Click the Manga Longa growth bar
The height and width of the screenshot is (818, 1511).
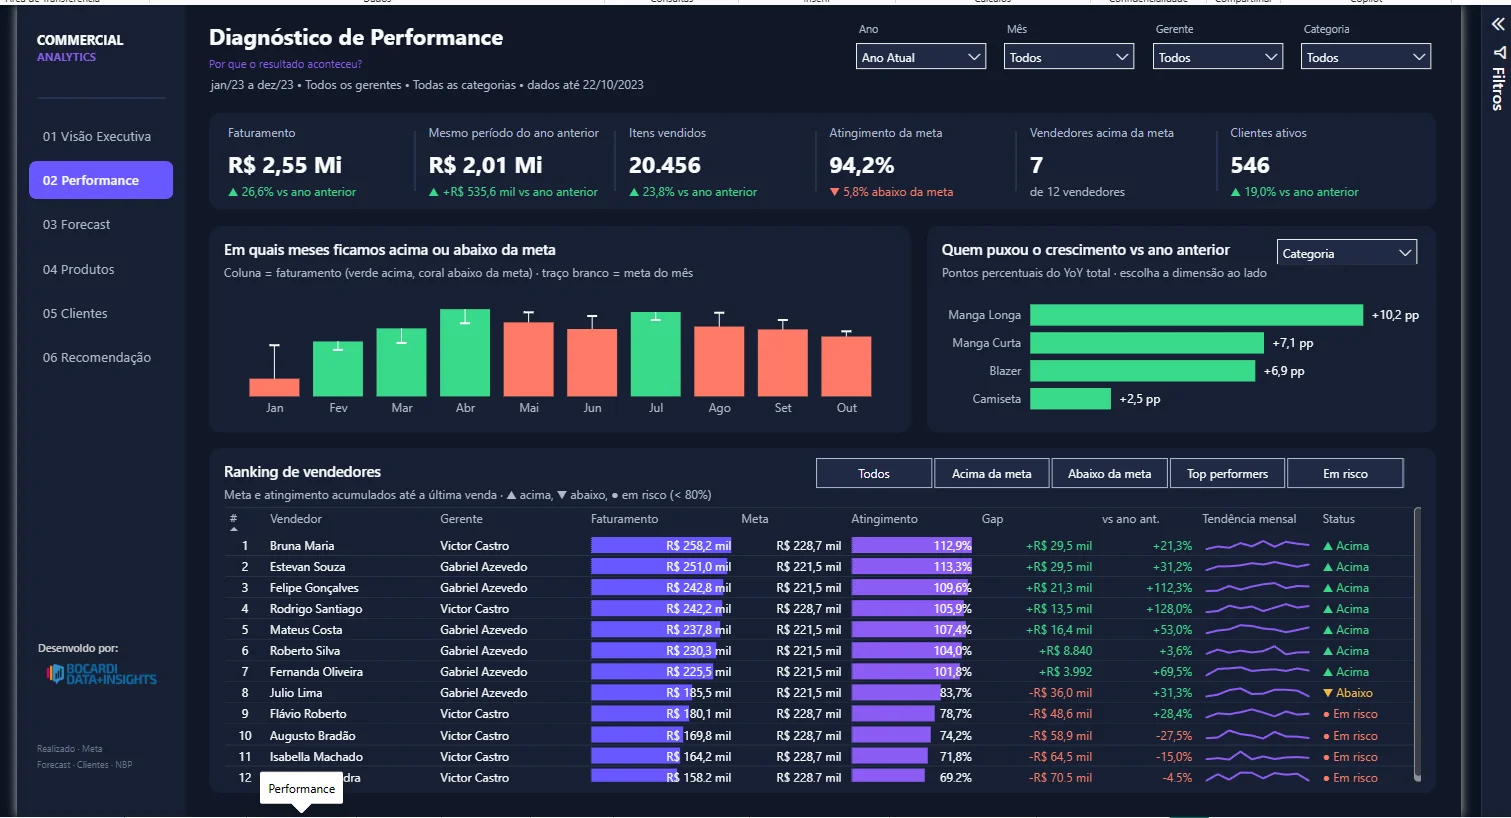[x=1196, y=315]
